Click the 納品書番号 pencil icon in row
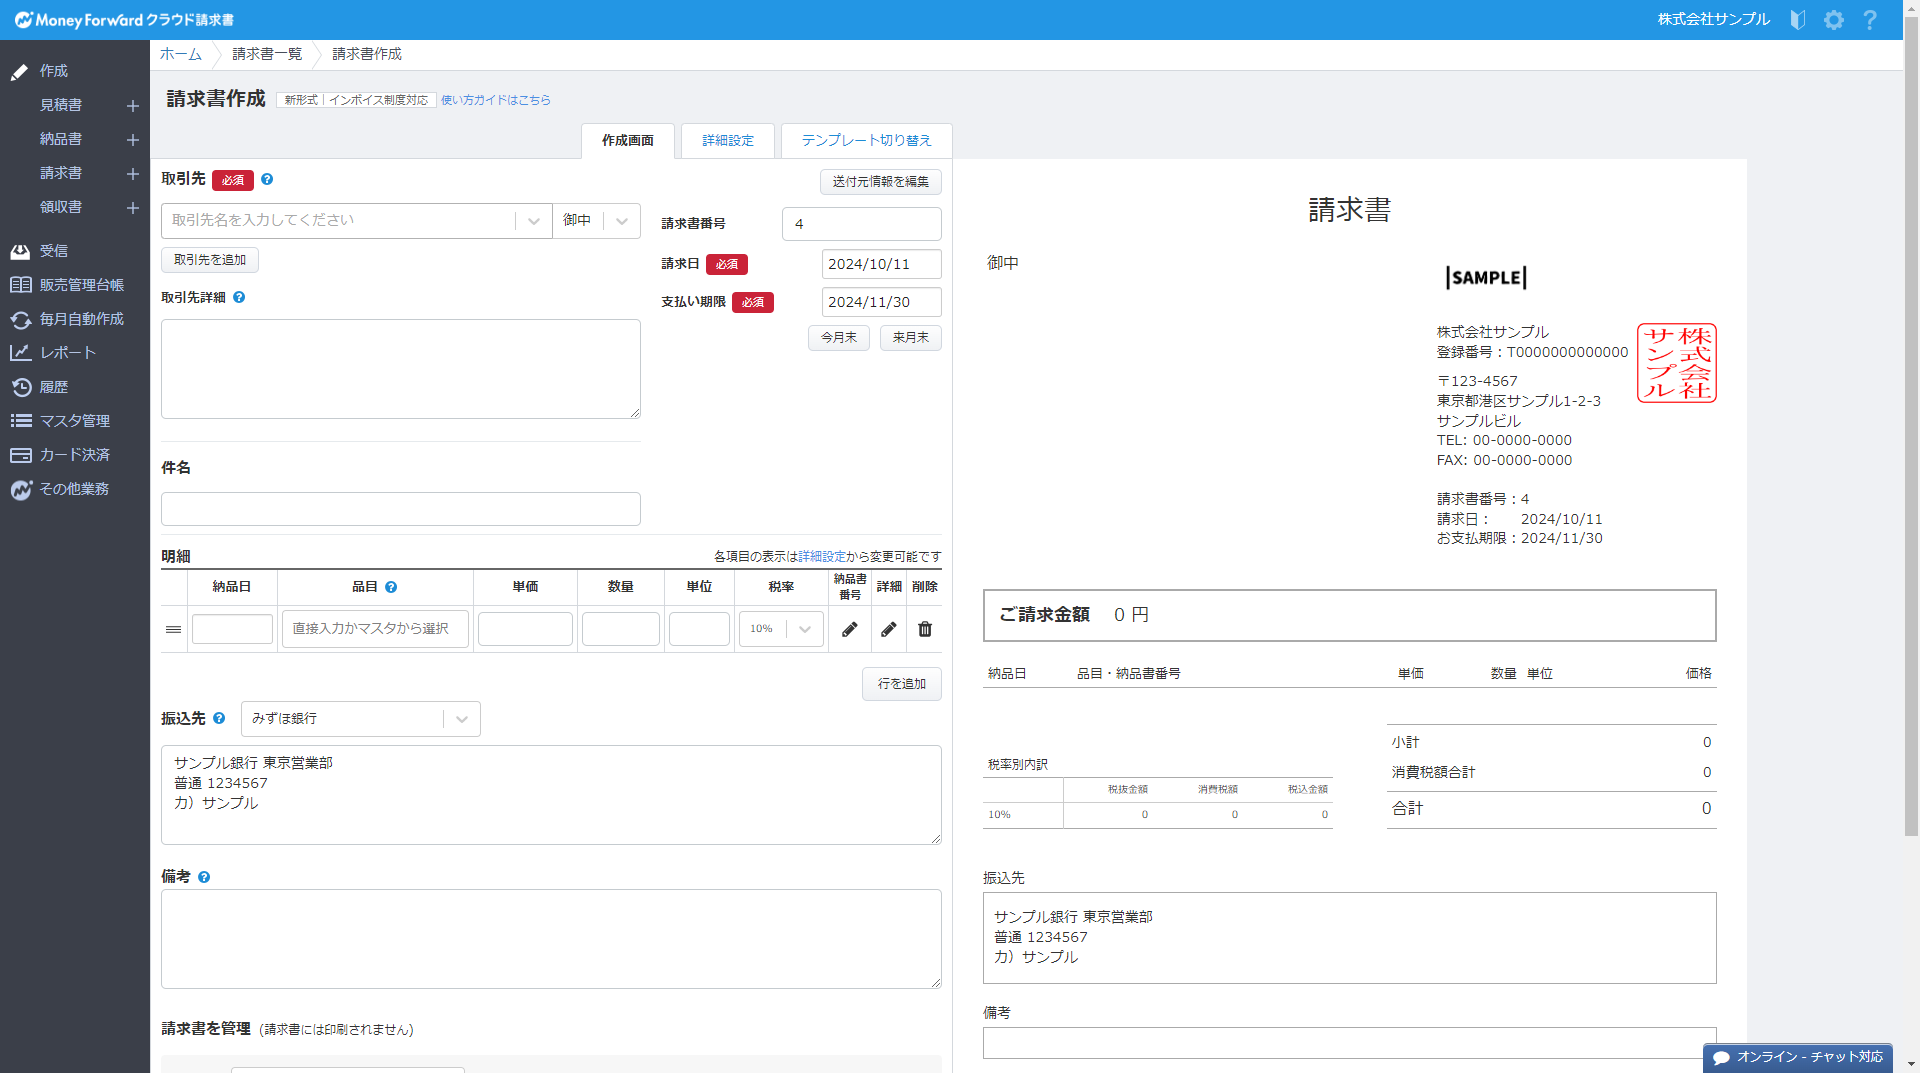1920x1073 pixels. (x=849, y=629)
